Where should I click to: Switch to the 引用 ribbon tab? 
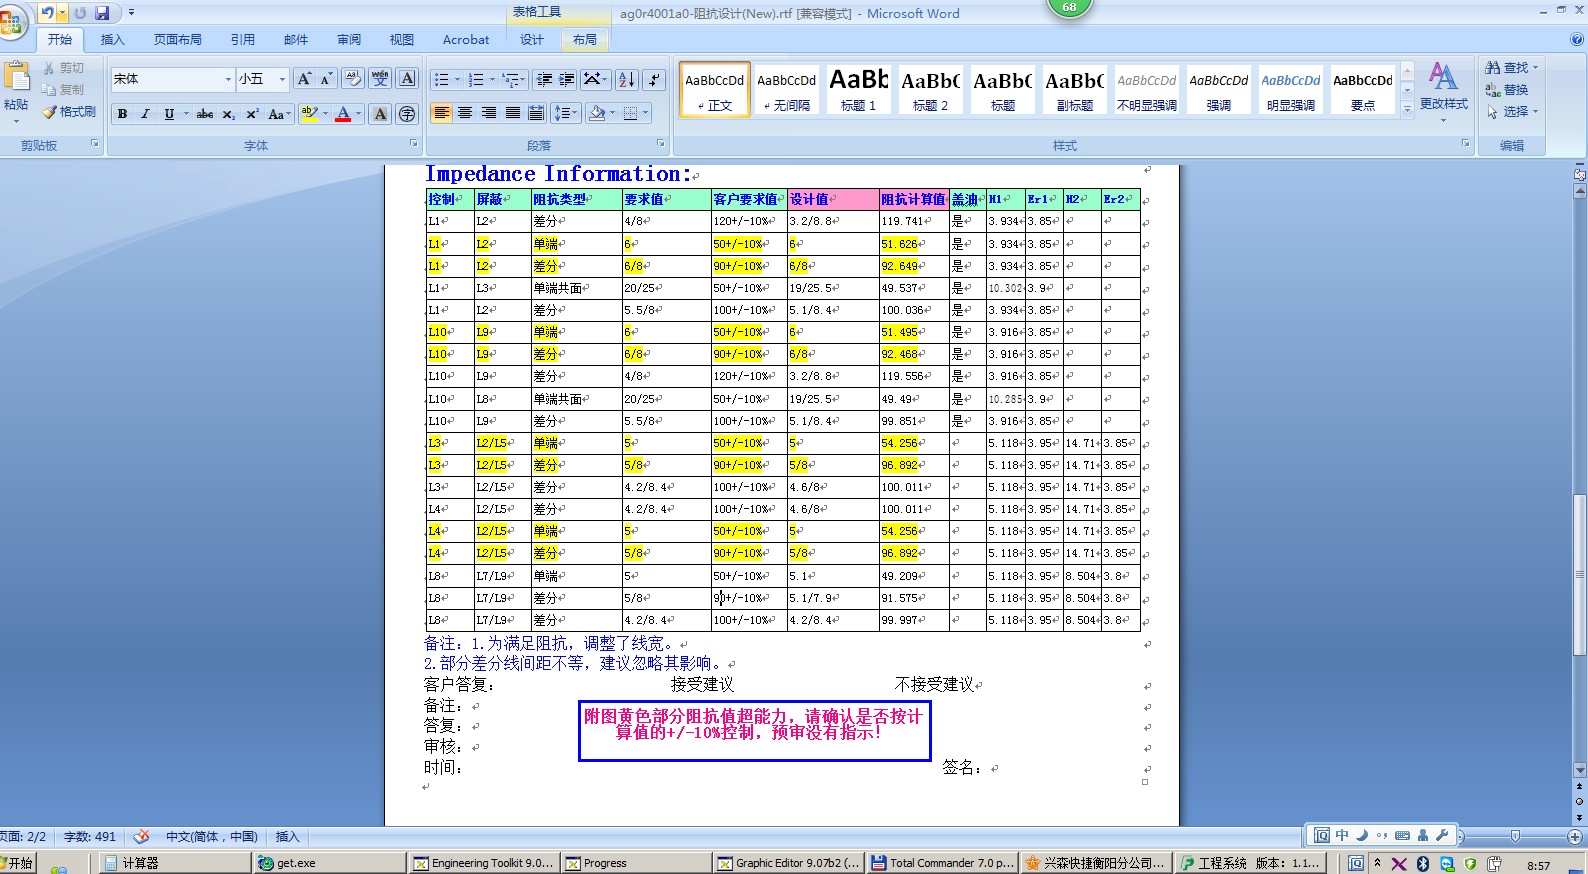click(243, 40)
